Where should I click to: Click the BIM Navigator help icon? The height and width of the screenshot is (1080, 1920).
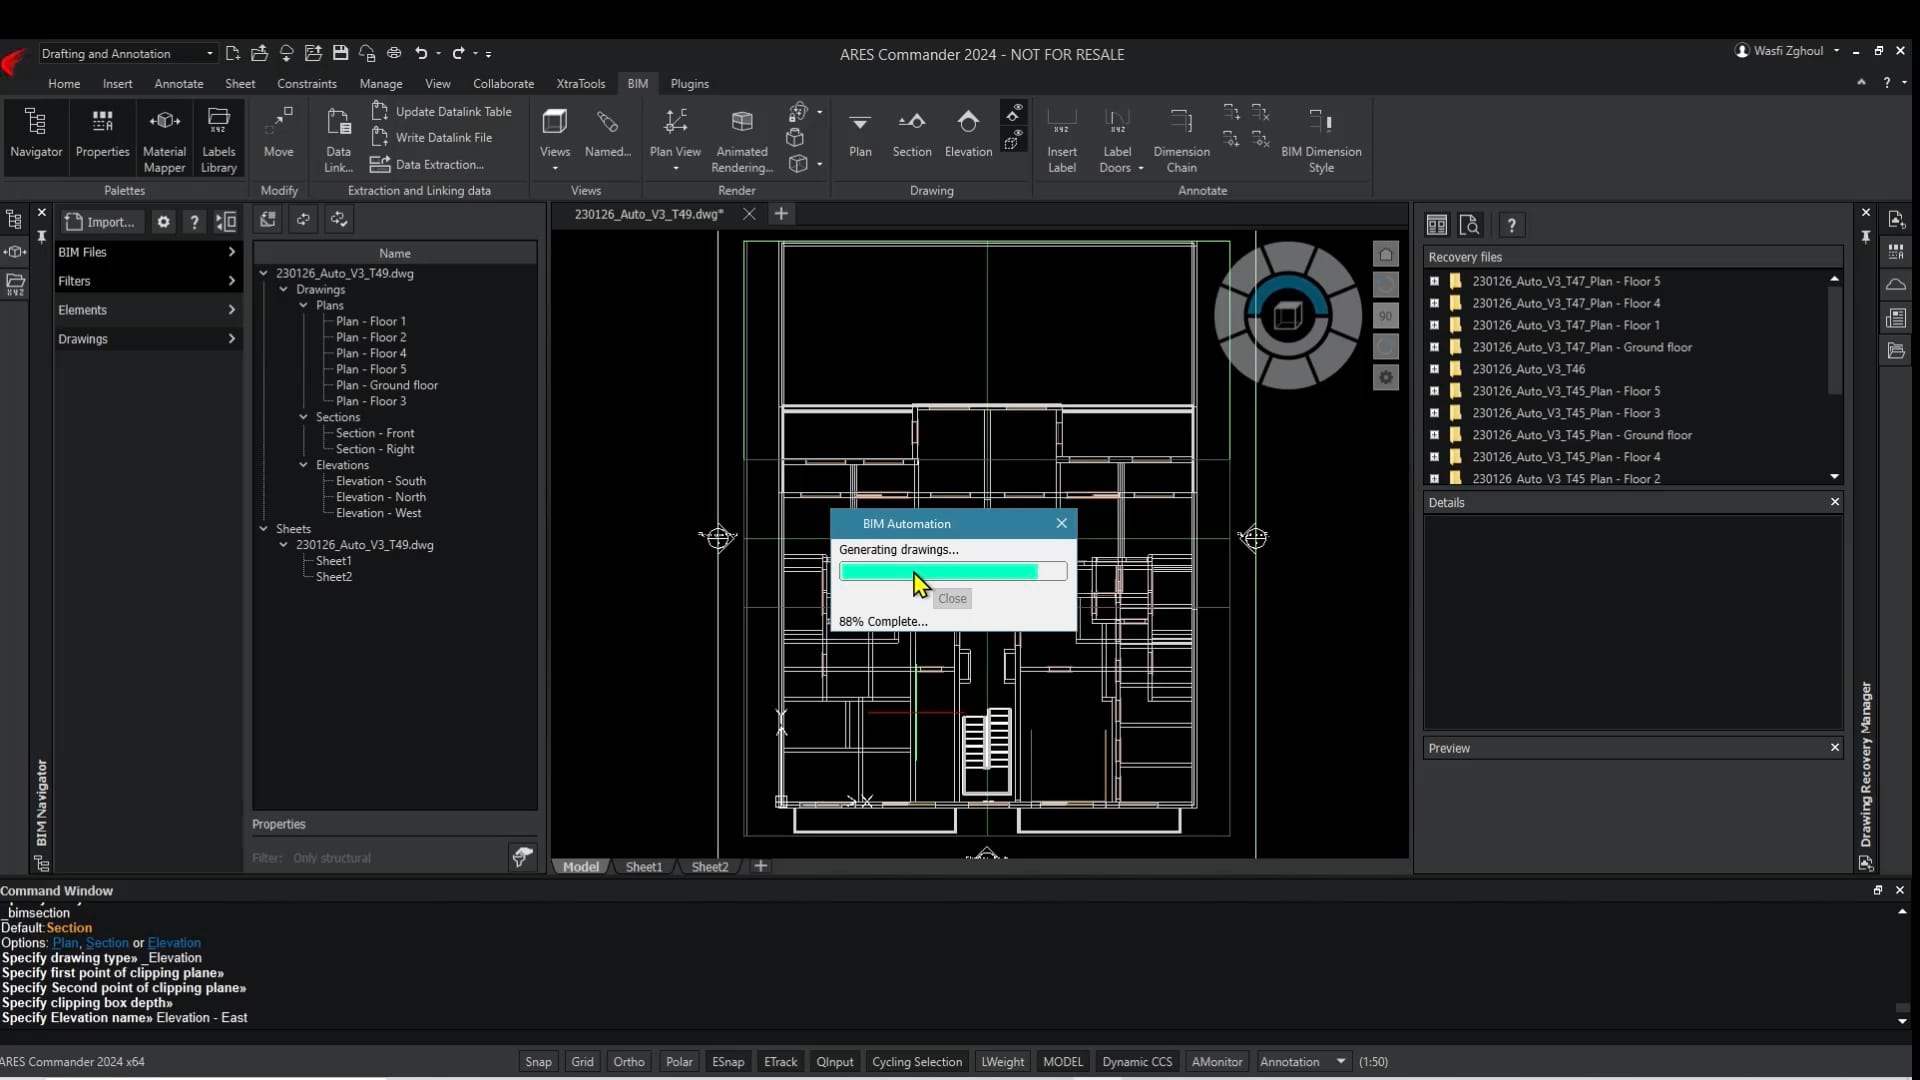point(194,222)
